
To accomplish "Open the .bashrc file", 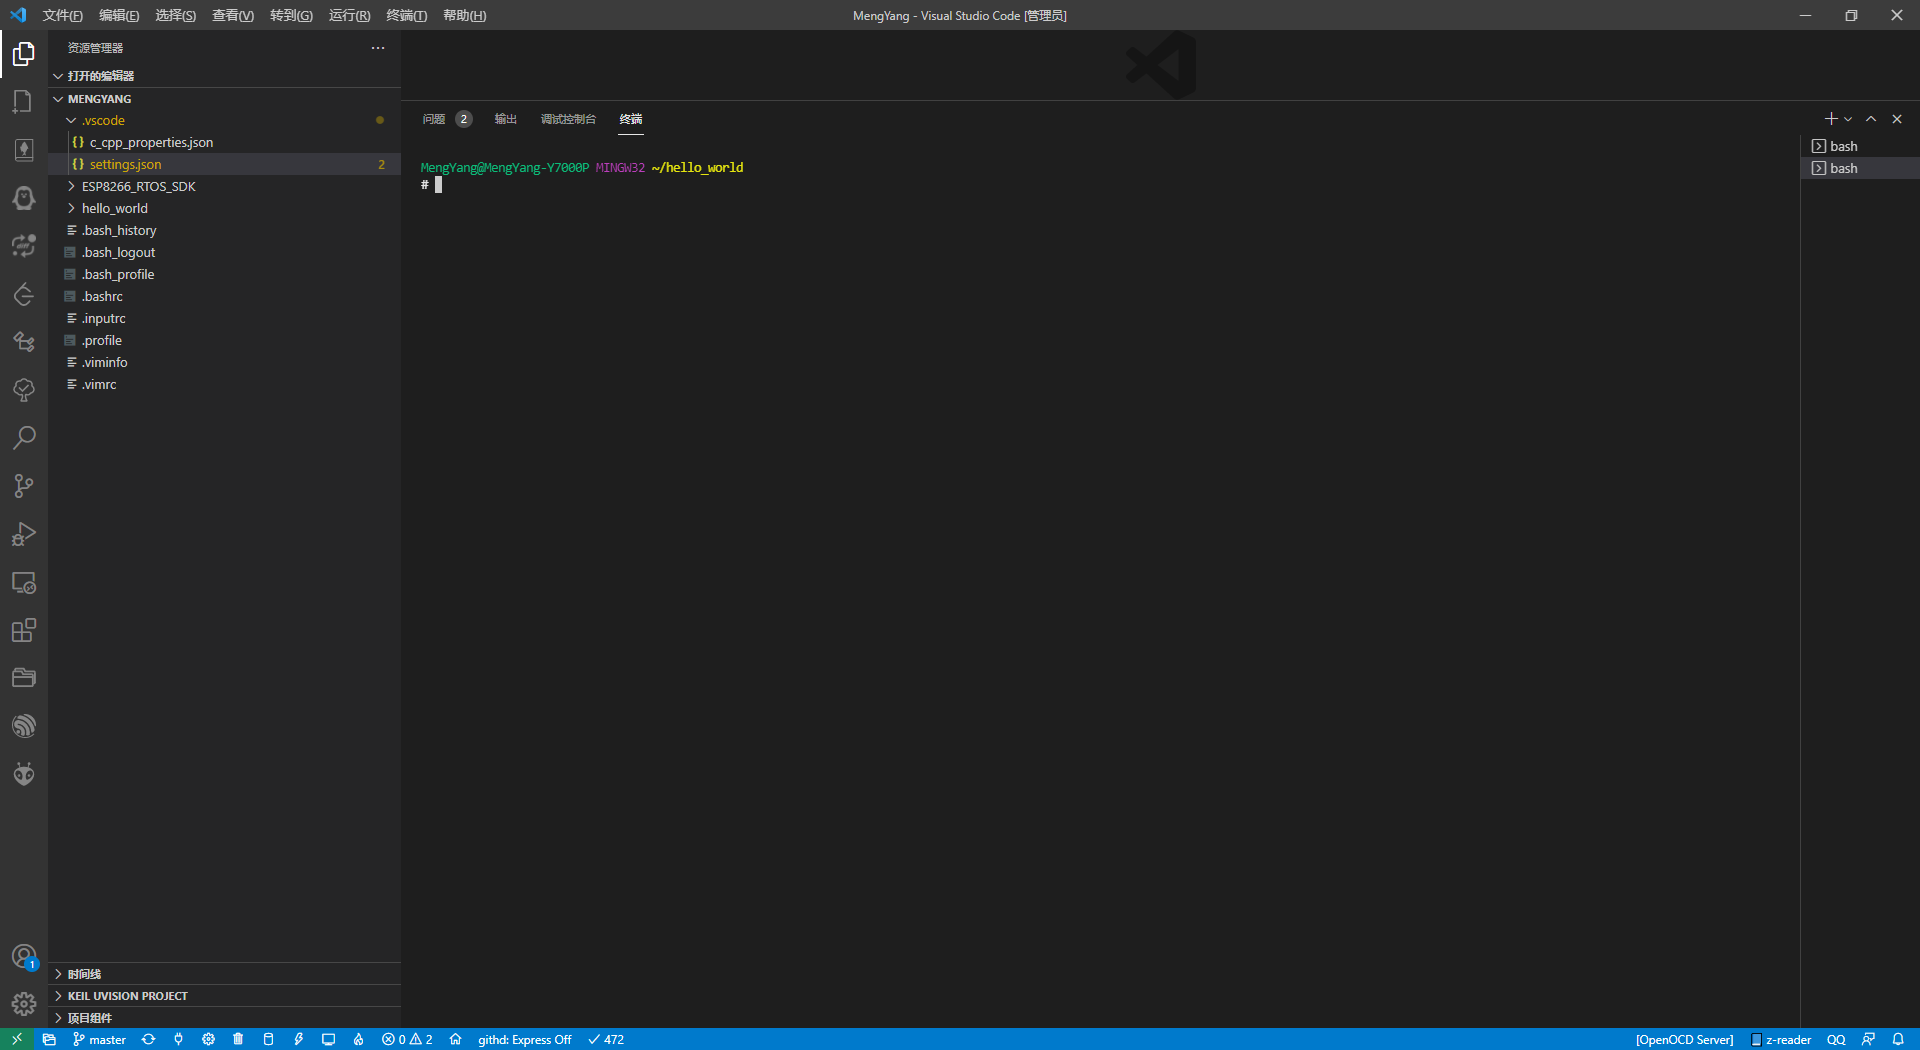I will pos(224,296).
